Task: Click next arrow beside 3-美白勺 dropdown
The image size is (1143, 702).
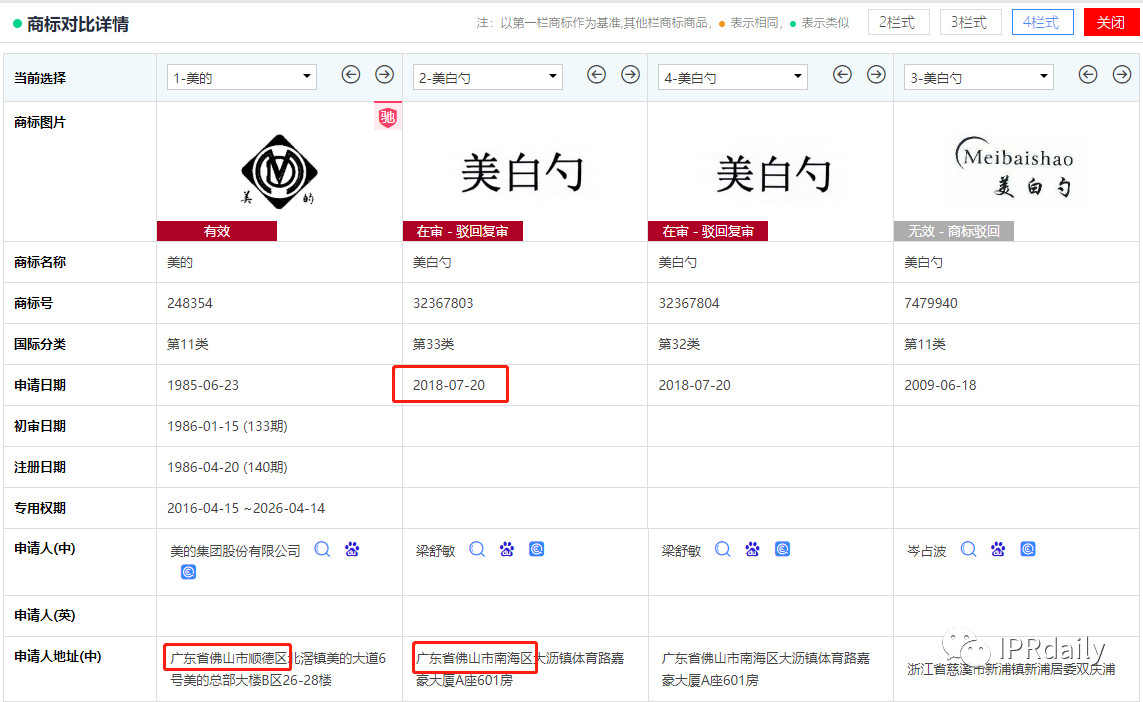Action: coord(1121,74)
